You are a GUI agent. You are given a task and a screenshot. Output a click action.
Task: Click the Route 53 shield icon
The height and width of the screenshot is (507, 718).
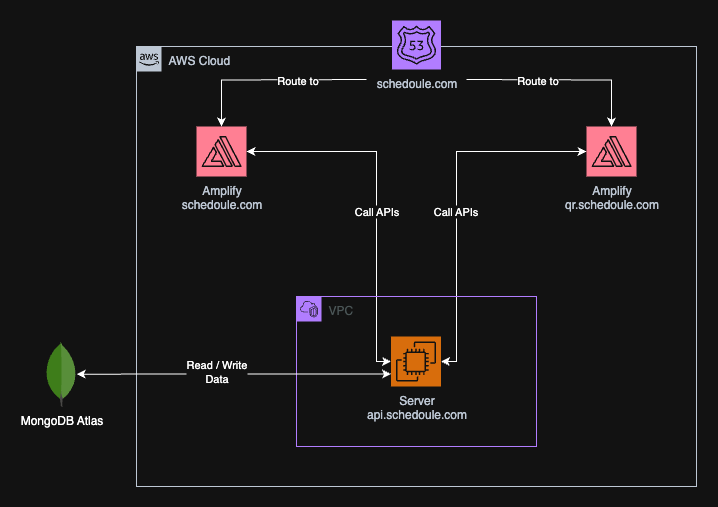pos(416,45)
